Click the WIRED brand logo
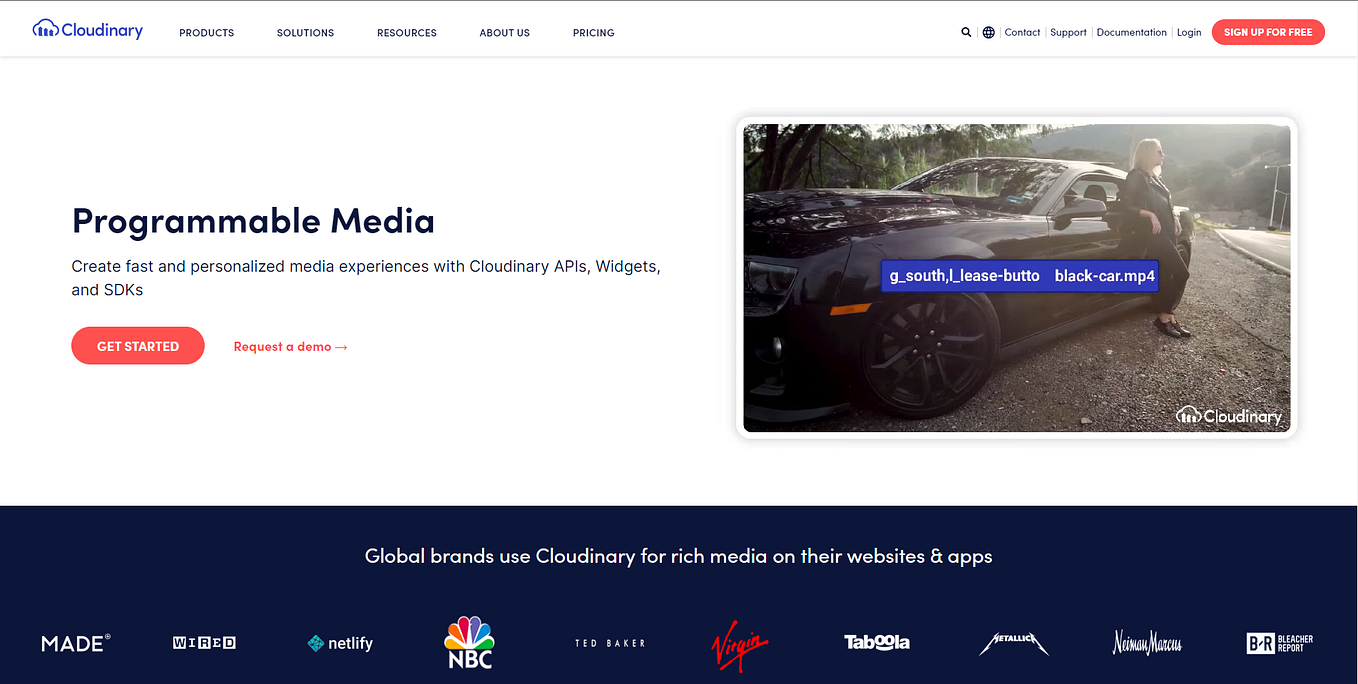Viewport: 1358px width, 684px height. coord(204,643)
